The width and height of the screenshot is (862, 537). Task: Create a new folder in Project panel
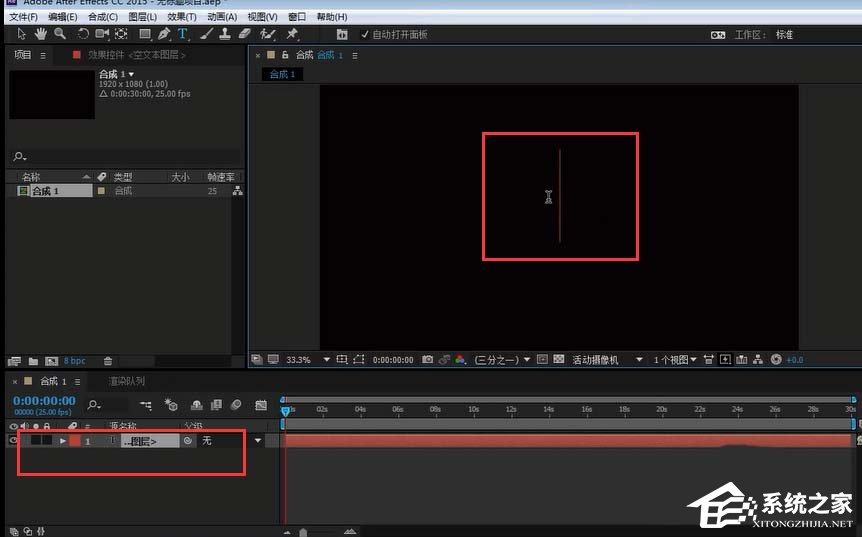tap(33, 361)
